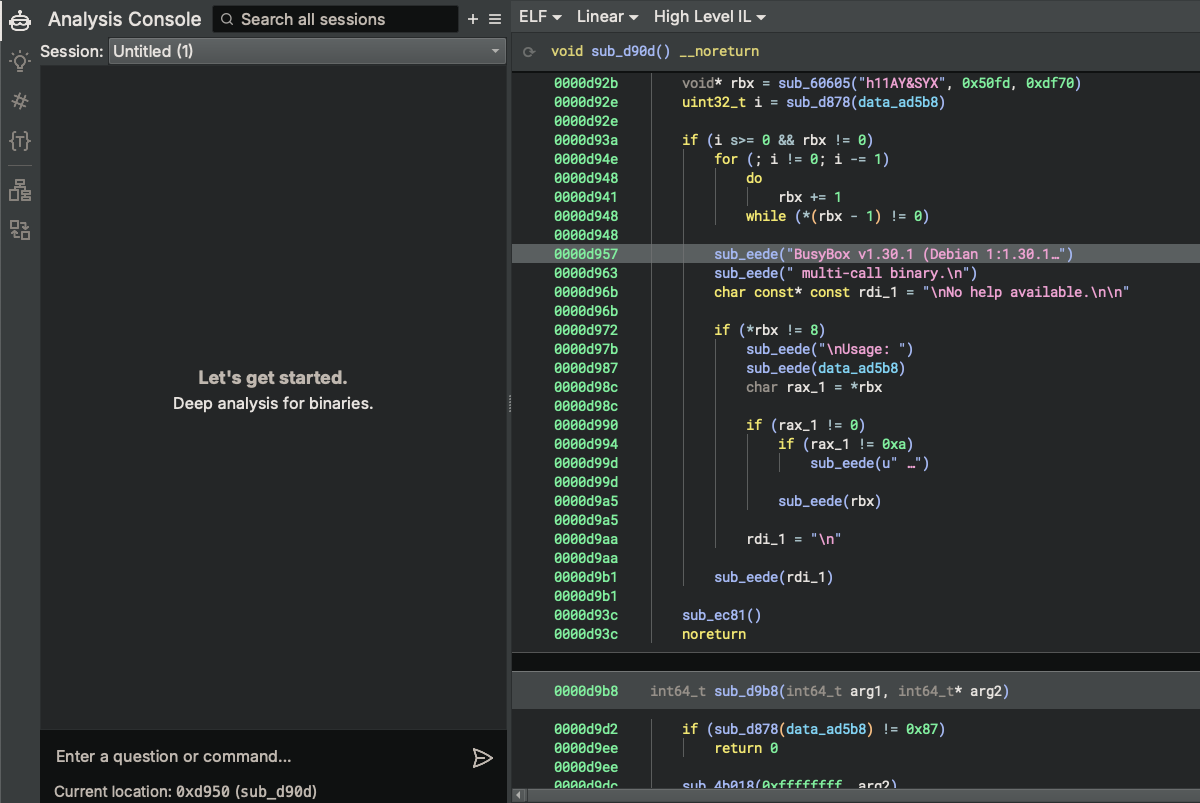This screenshot has width=1200, height=803.
Task: Click the swap-boxes icon in the sidebar
Action: 19,230
